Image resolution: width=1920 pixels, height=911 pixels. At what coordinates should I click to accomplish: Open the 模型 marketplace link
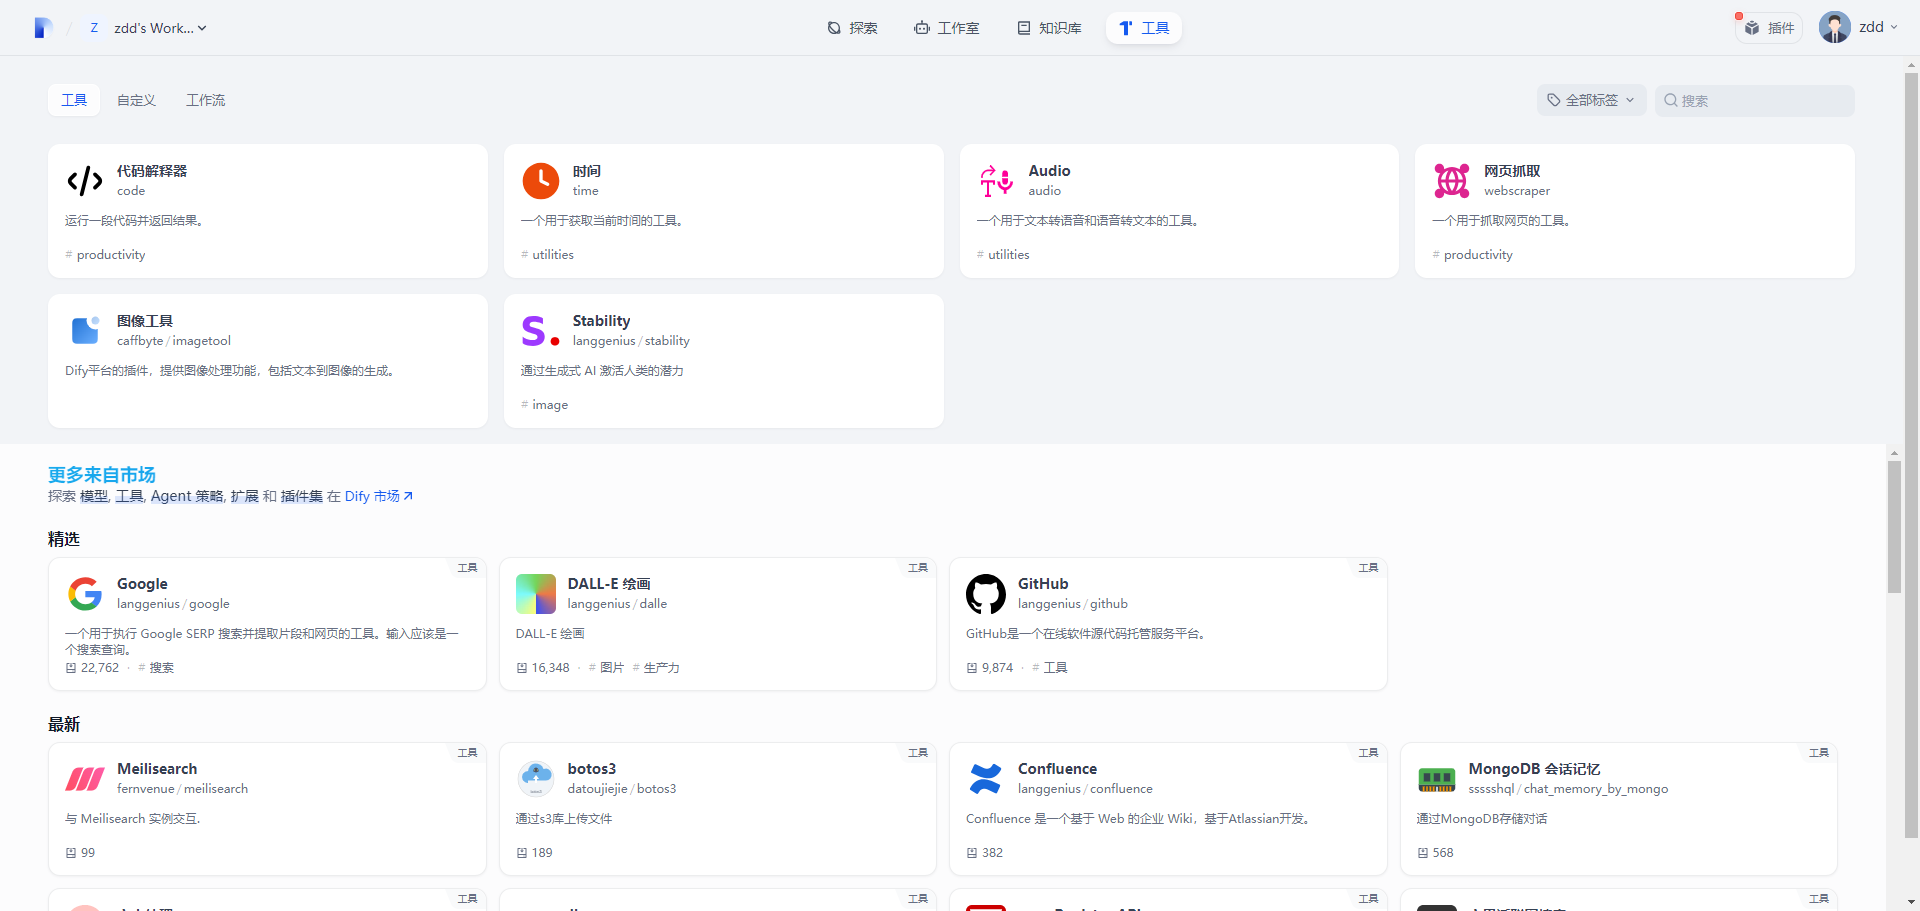click(94, 496)
